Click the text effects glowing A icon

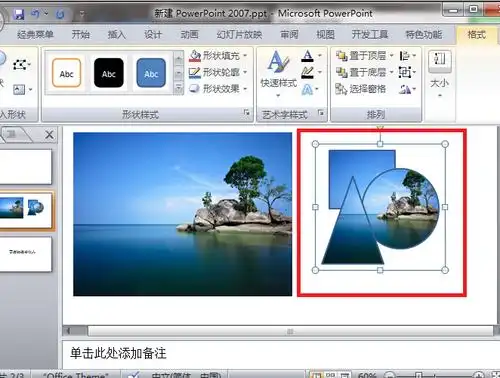point(307,89)
